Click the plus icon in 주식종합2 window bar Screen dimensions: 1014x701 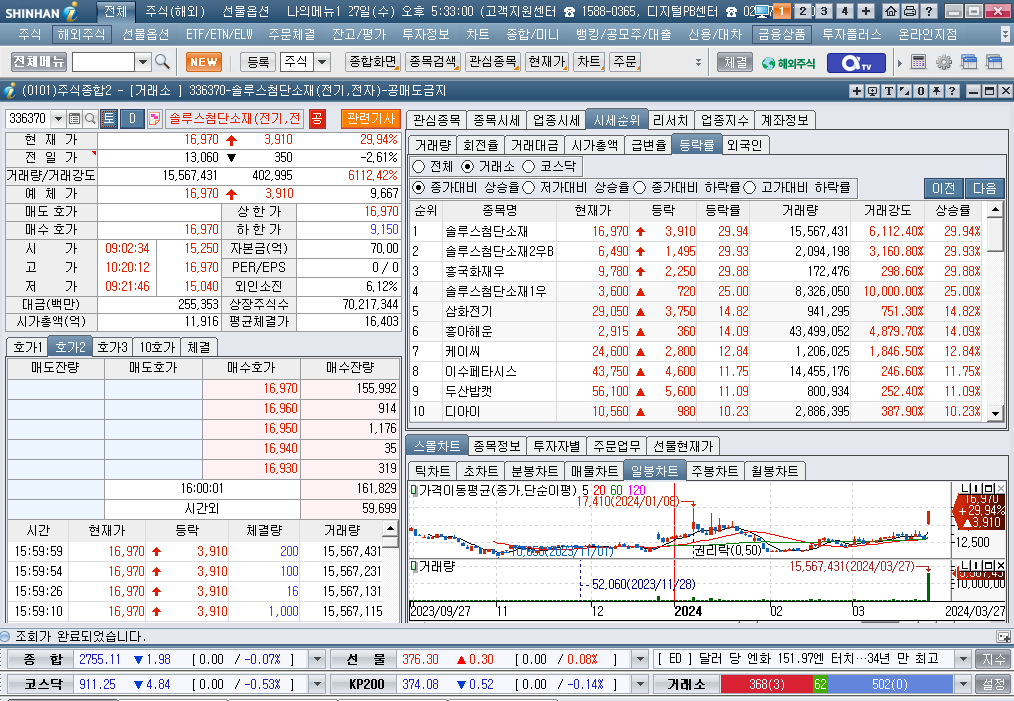856,91
